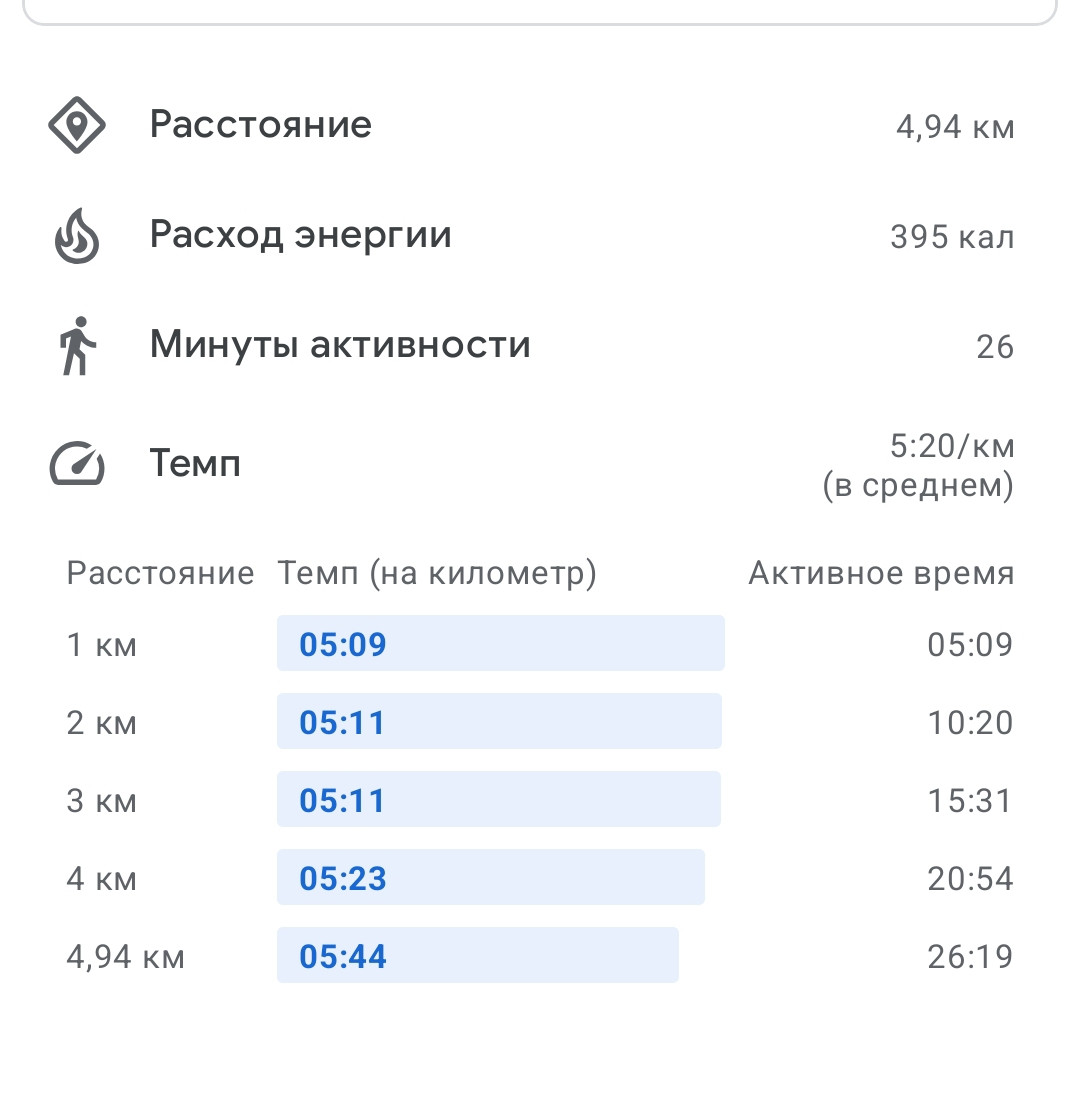1080x1115 pixels.
Task: Select the 05:23 pace bar for 4 км
Action: (x=491, y=877)
